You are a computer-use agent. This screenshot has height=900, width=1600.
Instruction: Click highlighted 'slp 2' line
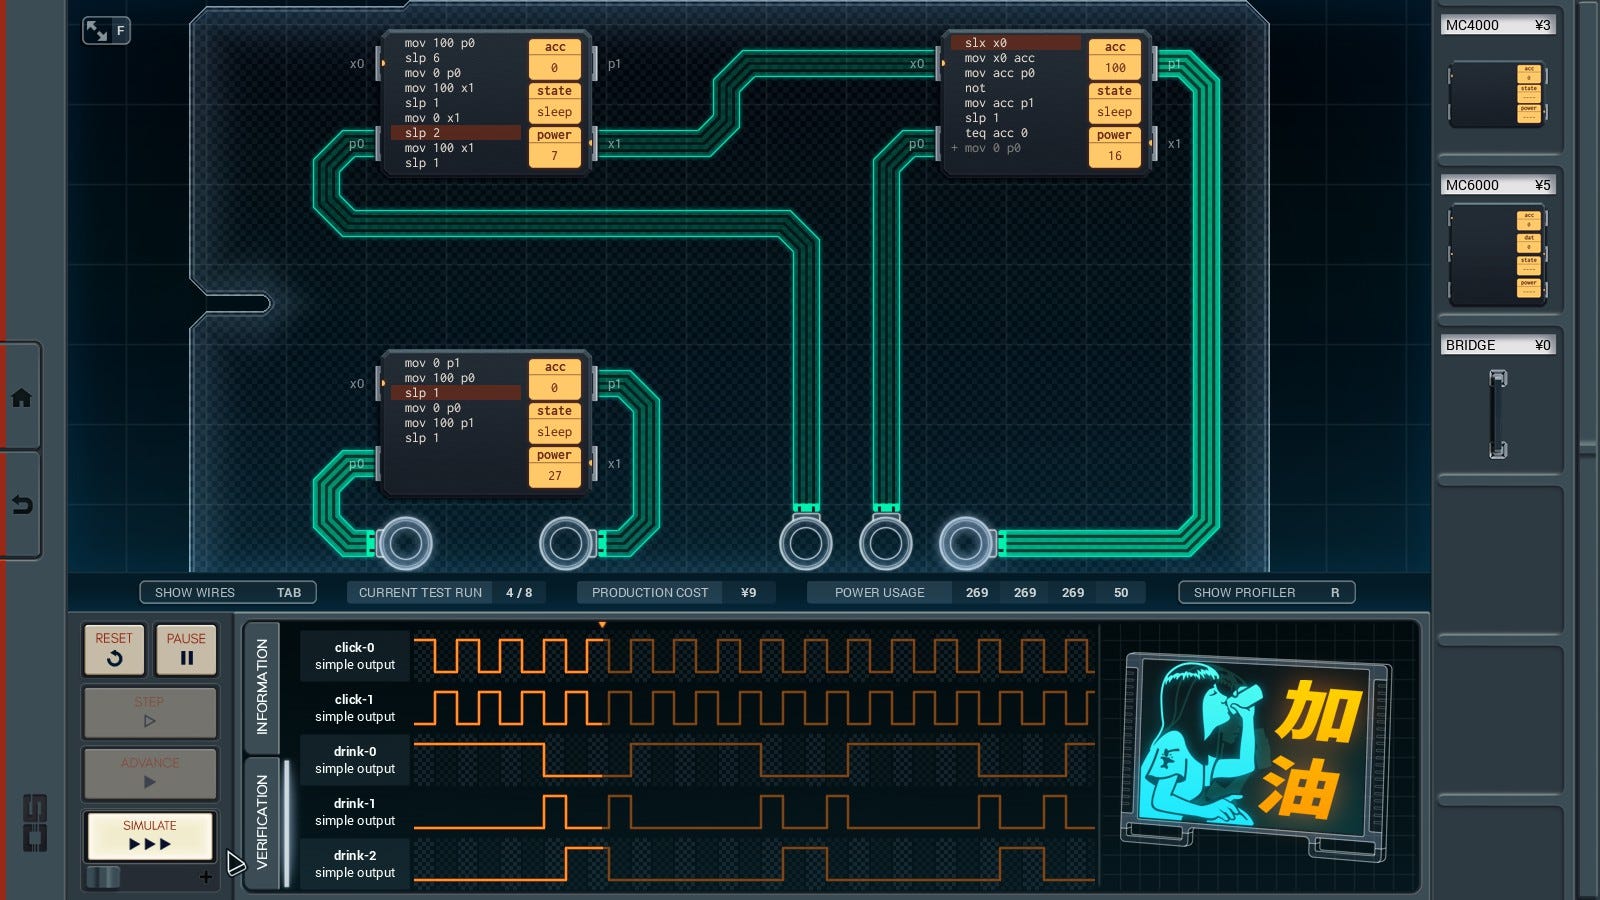(456, 133)
